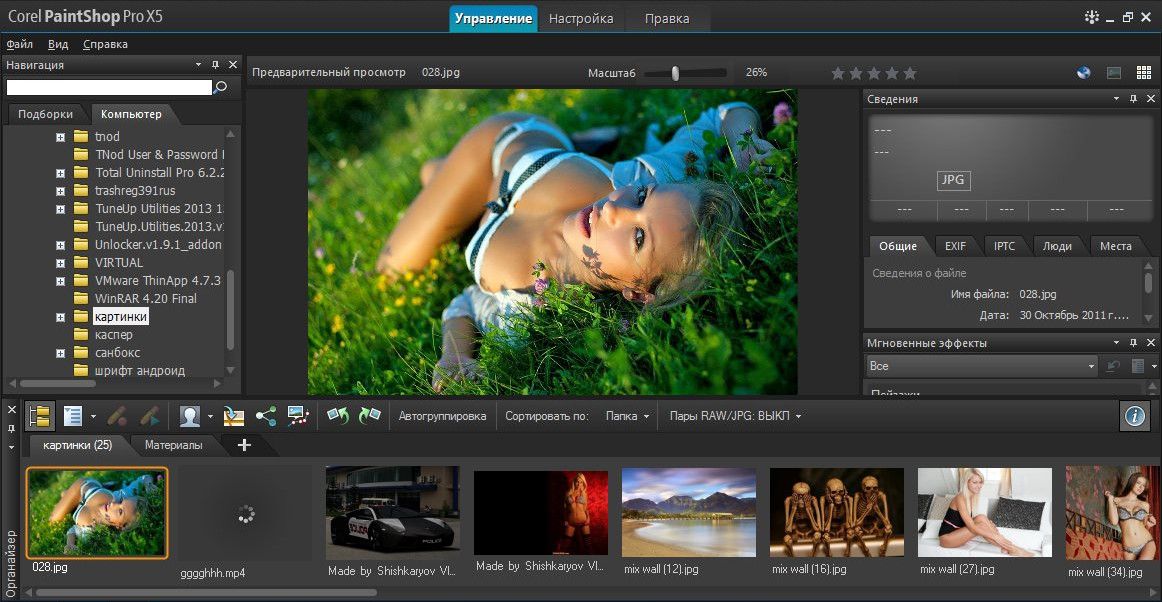Toggle the navigation panel icon in organizer toolbar

pyautogui.click(x=40, y=416)
